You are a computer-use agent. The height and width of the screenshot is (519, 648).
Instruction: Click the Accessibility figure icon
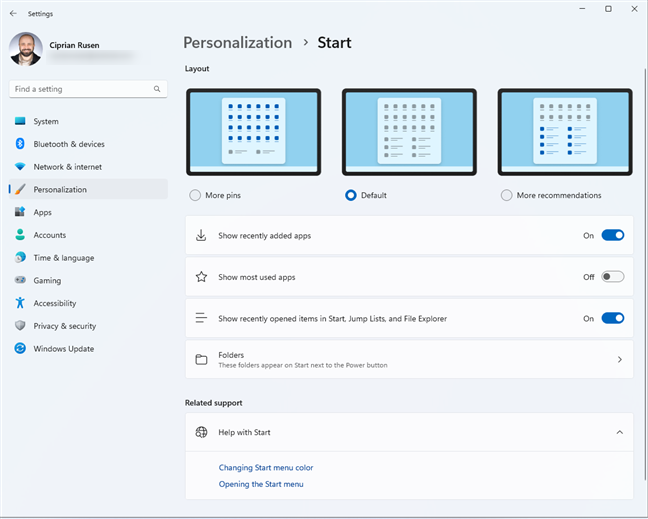(x=20, y=303)
